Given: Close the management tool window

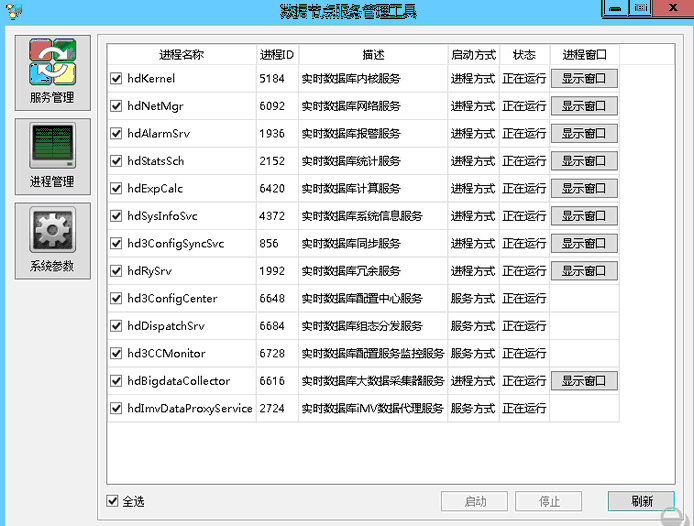Looking at the screenshot, I should (x=673, y=8).
